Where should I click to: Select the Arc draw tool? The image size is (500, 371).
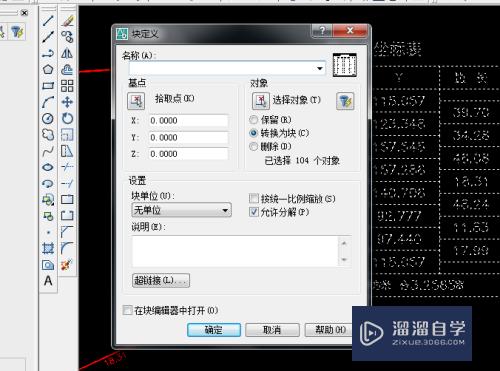coord(48,102)
